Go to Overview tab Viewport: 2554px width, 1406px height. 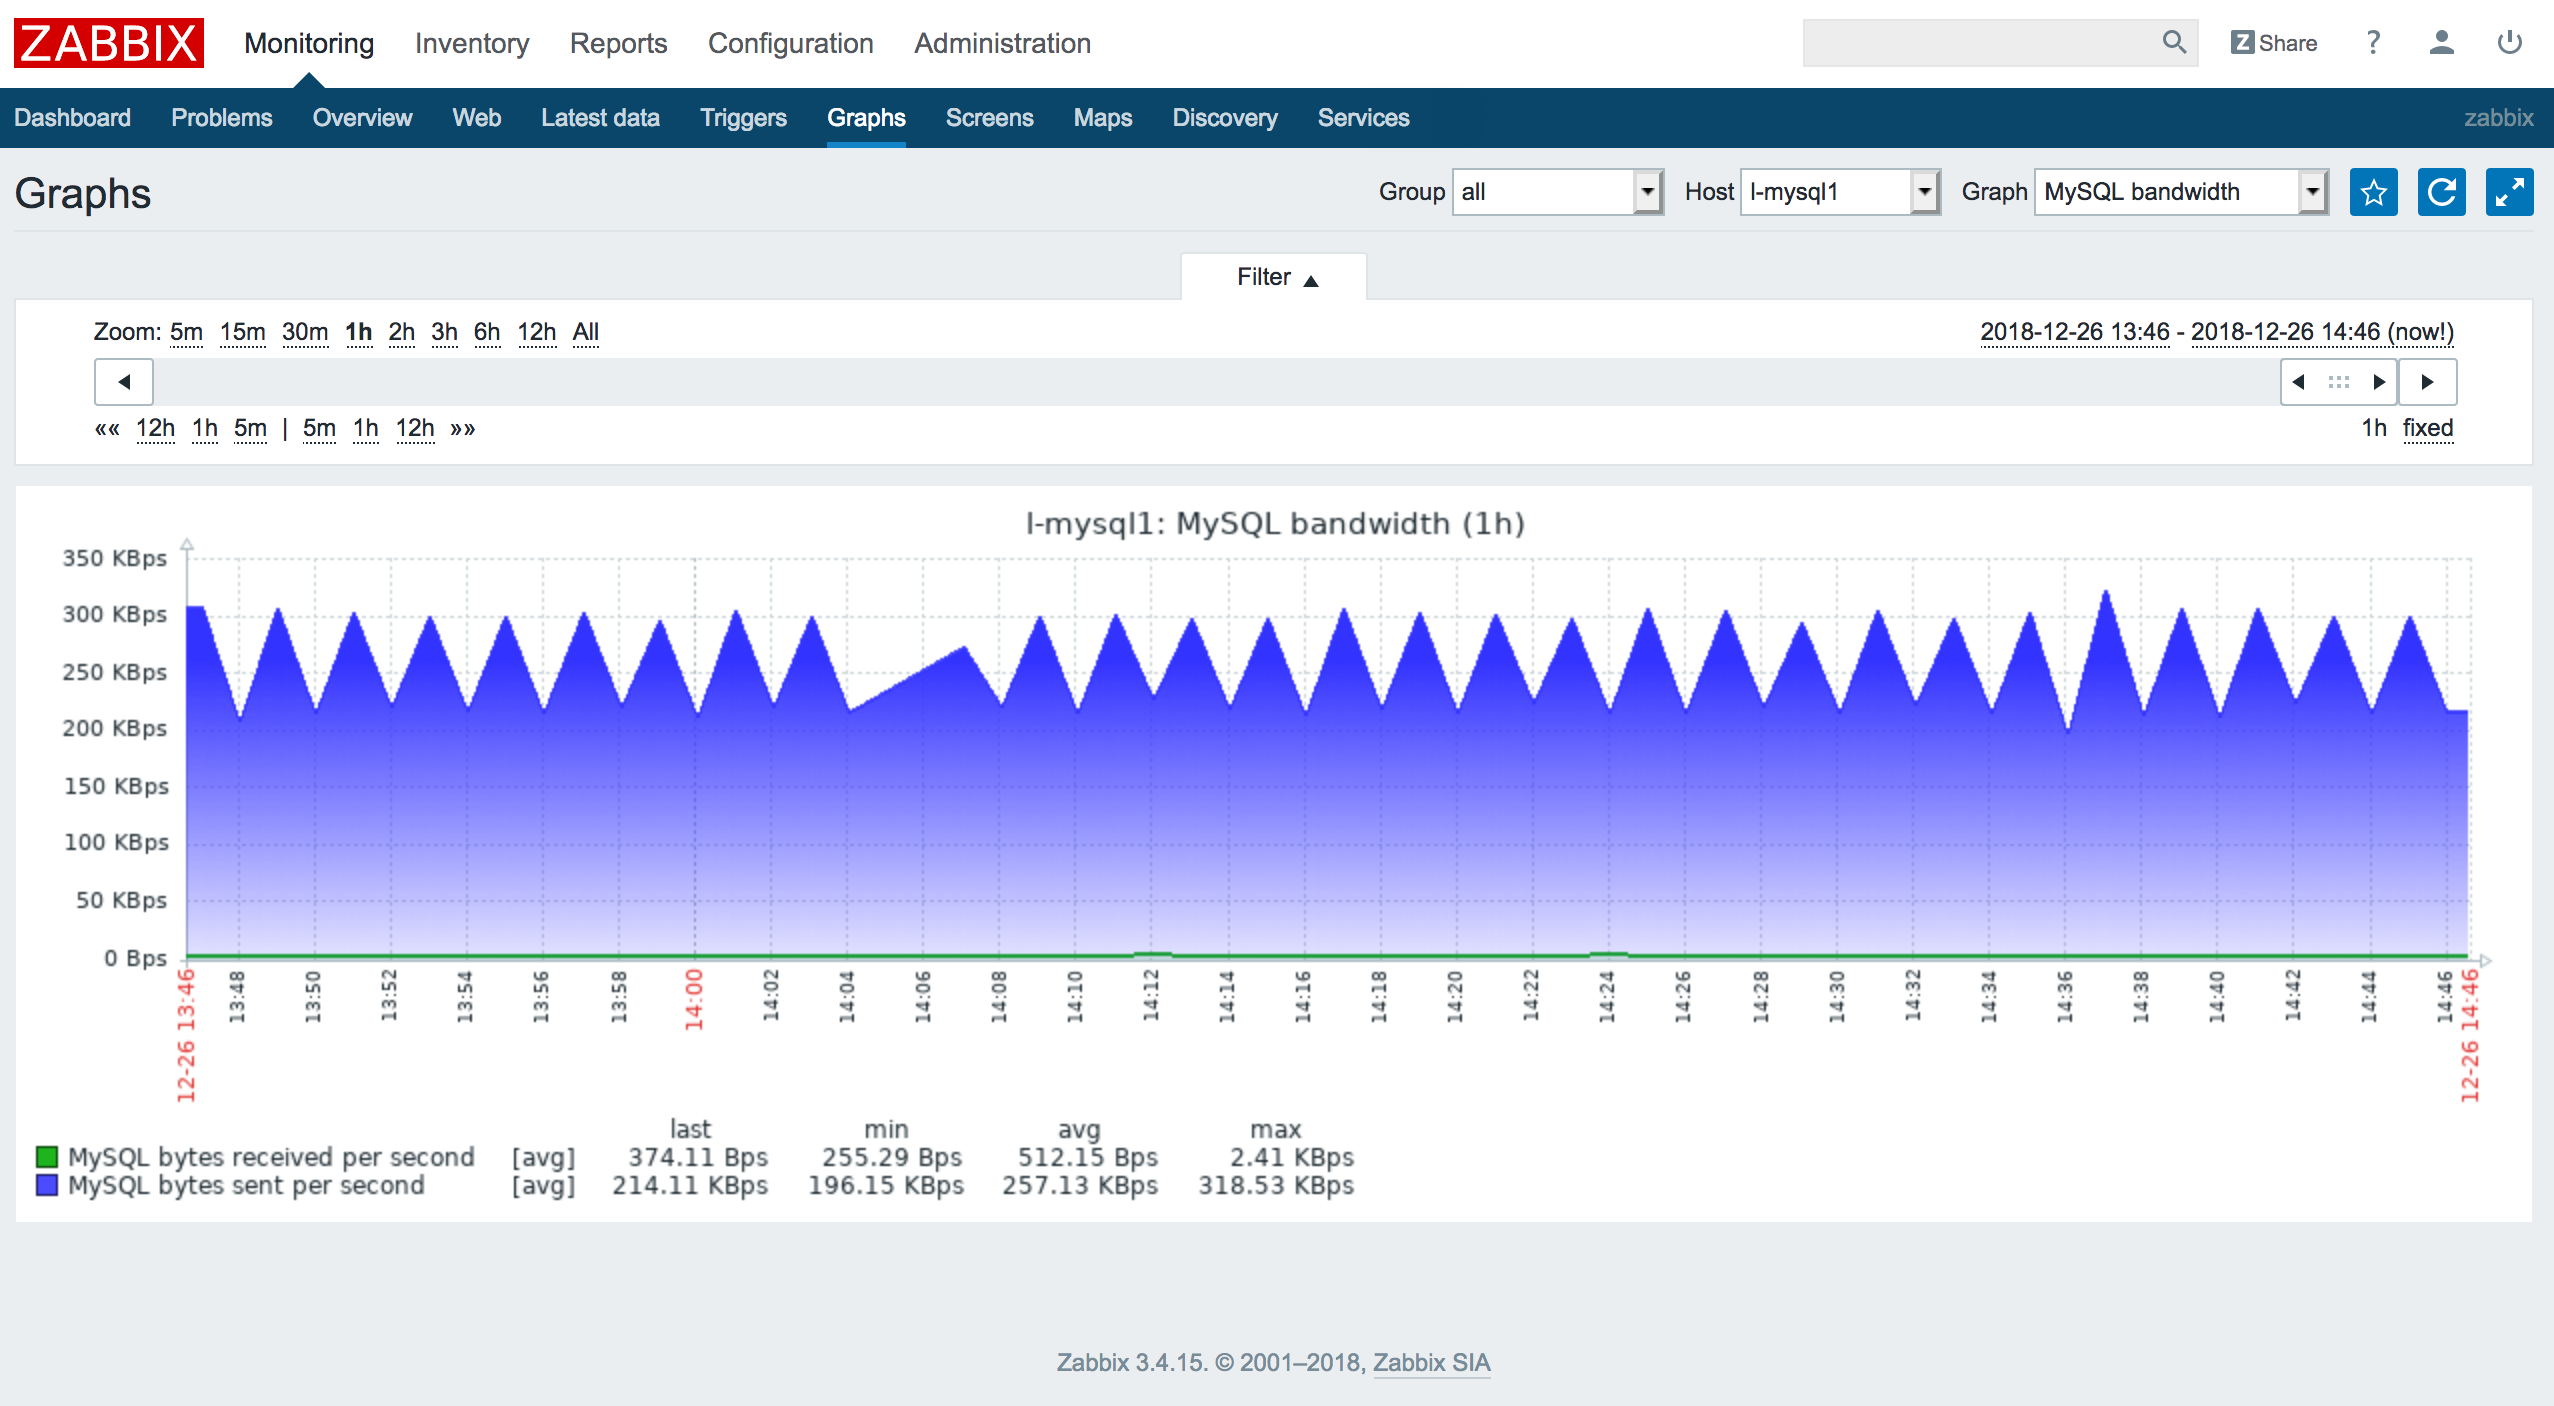point(362,118)
